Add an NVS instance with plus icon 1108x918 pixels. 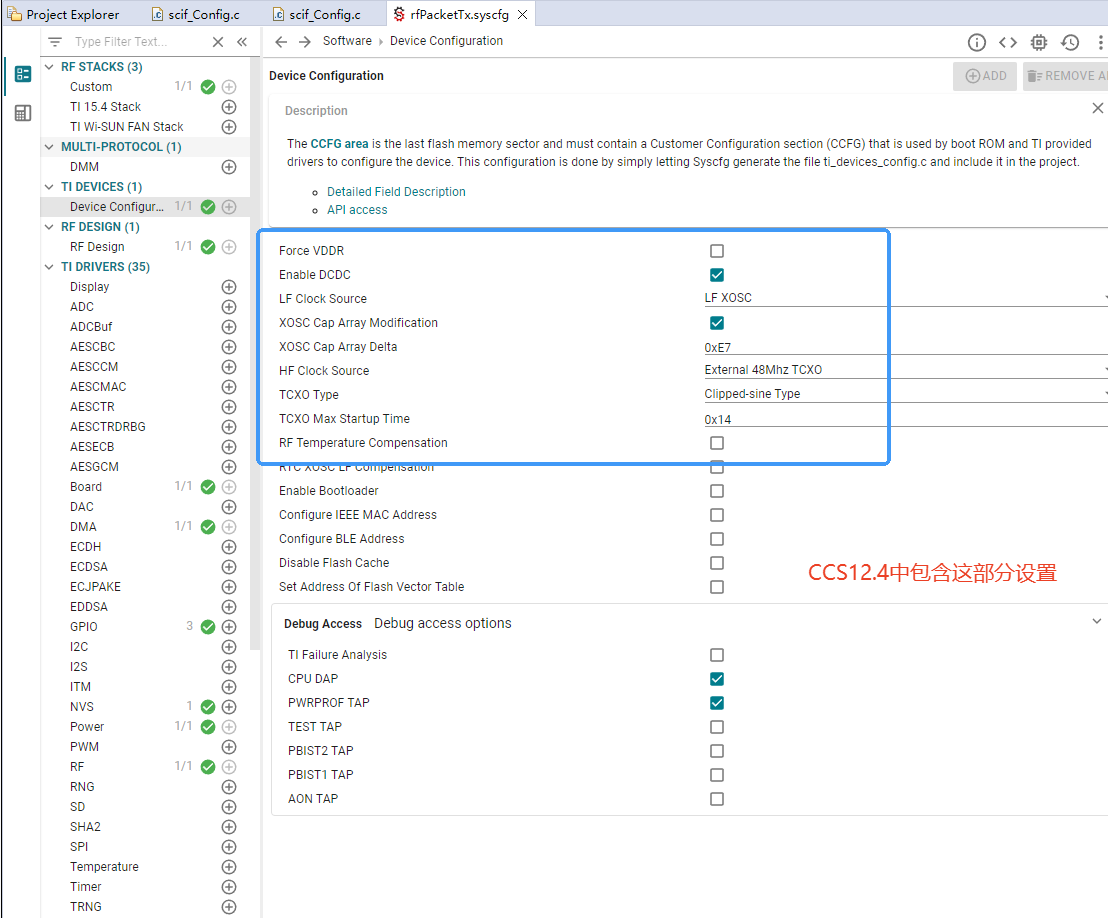(229, 707)
